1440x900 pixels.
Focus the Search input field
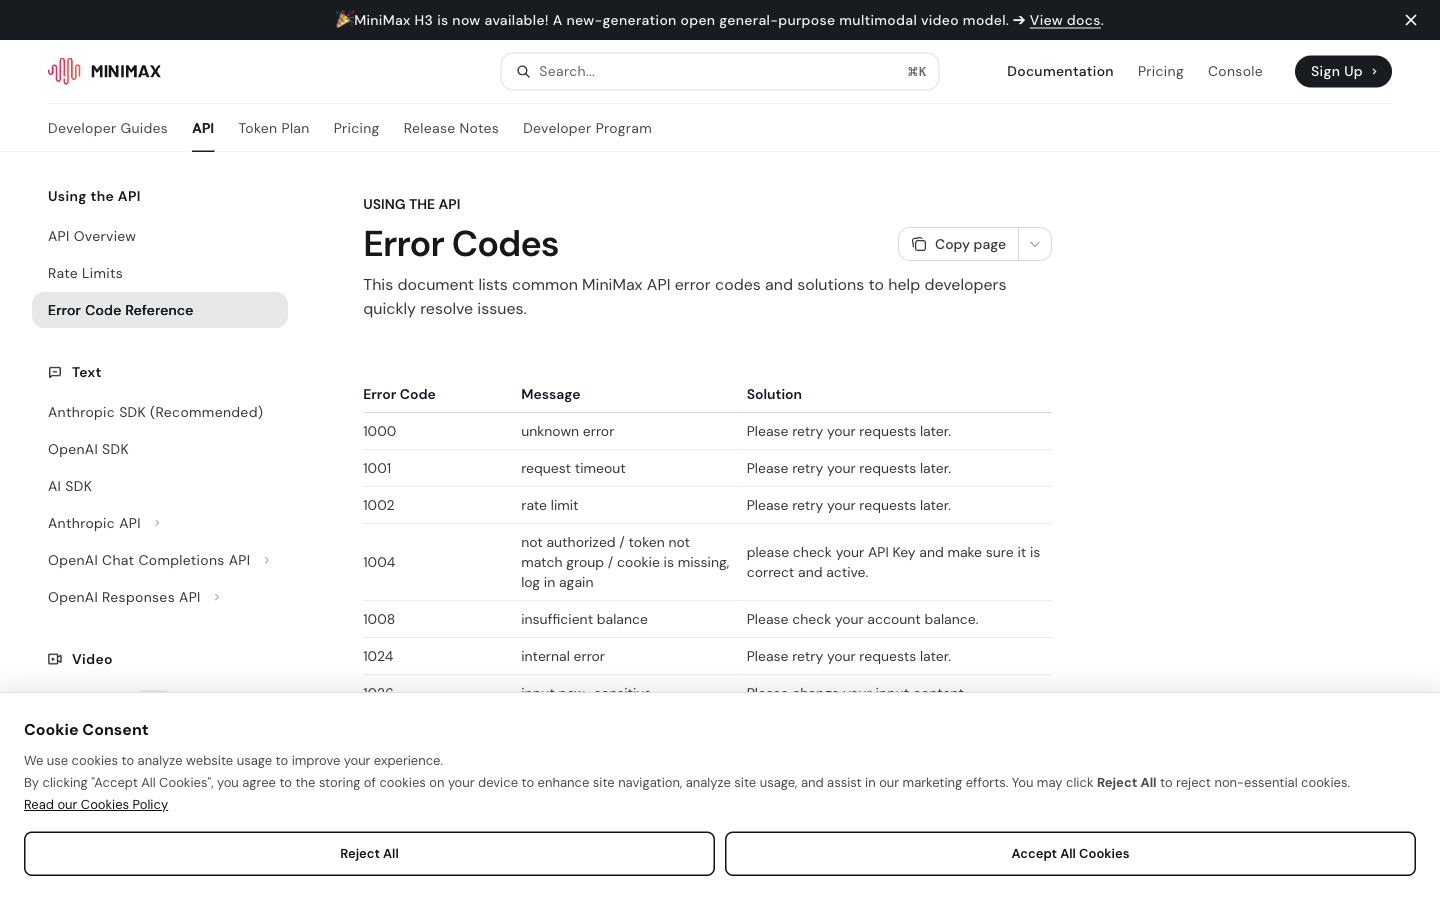pos(720,72)
